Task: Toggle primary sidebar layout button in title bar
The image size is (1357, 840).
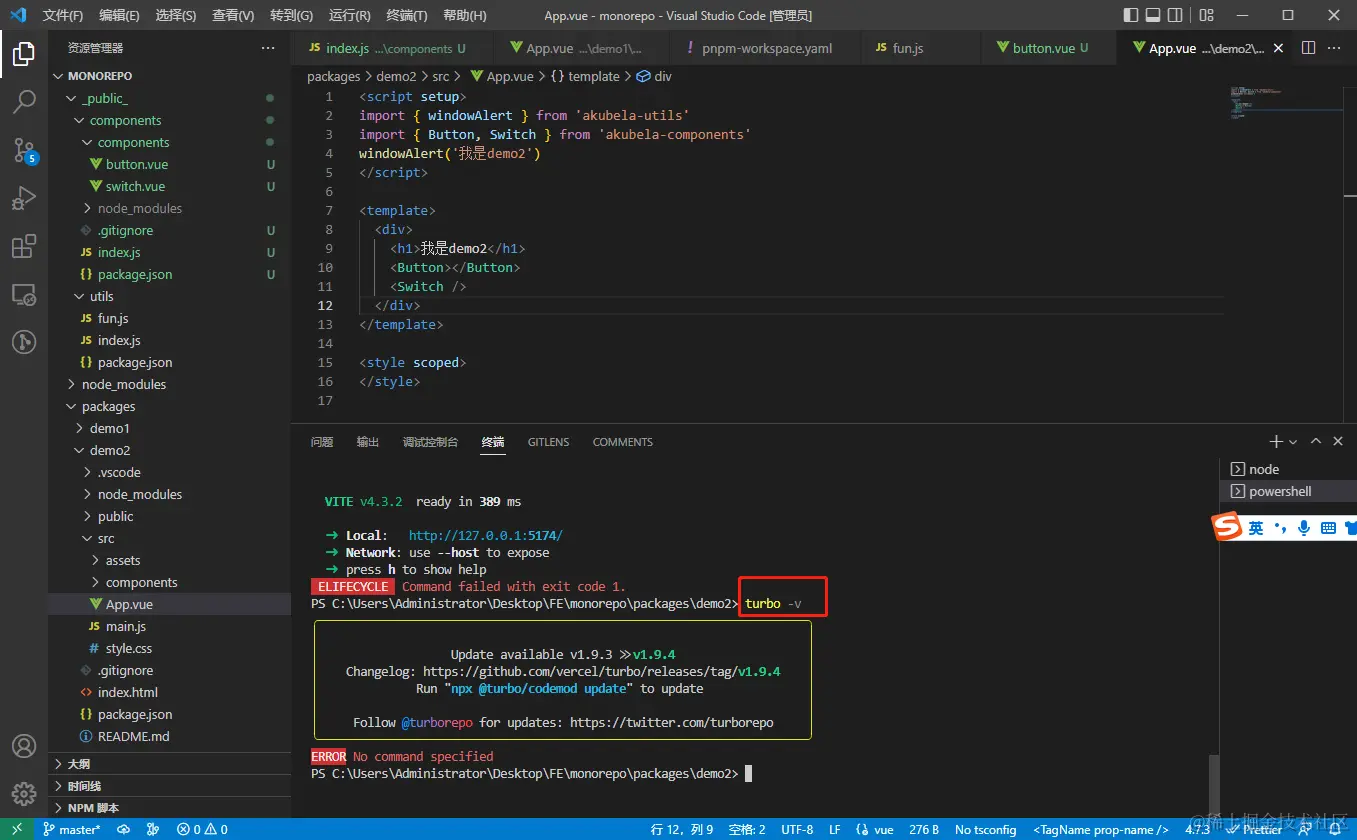Action: (1131, 15)
